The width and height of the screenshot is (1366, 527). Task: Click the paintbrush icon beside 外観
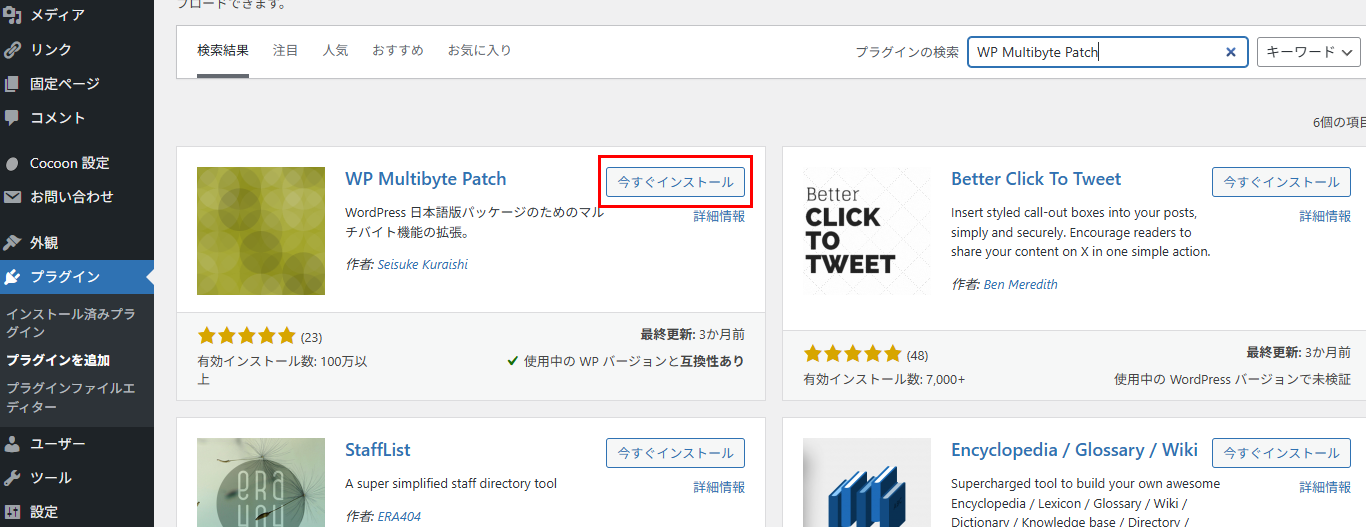(12, 243)
